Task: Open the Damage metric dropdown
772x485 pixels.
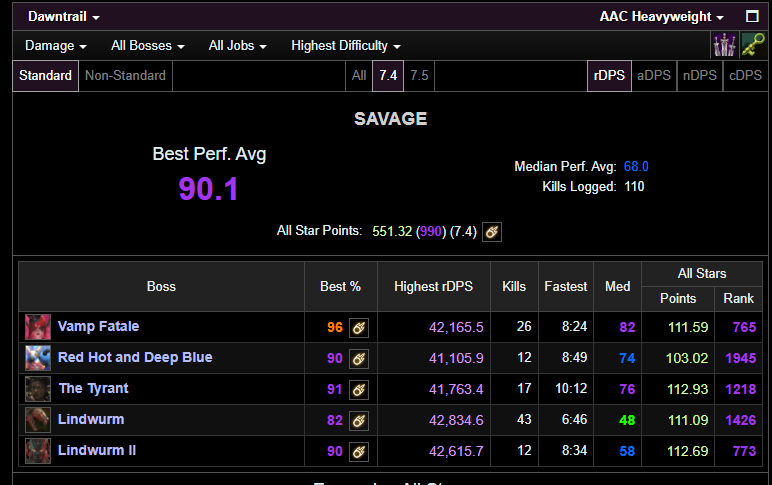Action: pyautogui.click(x=56, y=46)
